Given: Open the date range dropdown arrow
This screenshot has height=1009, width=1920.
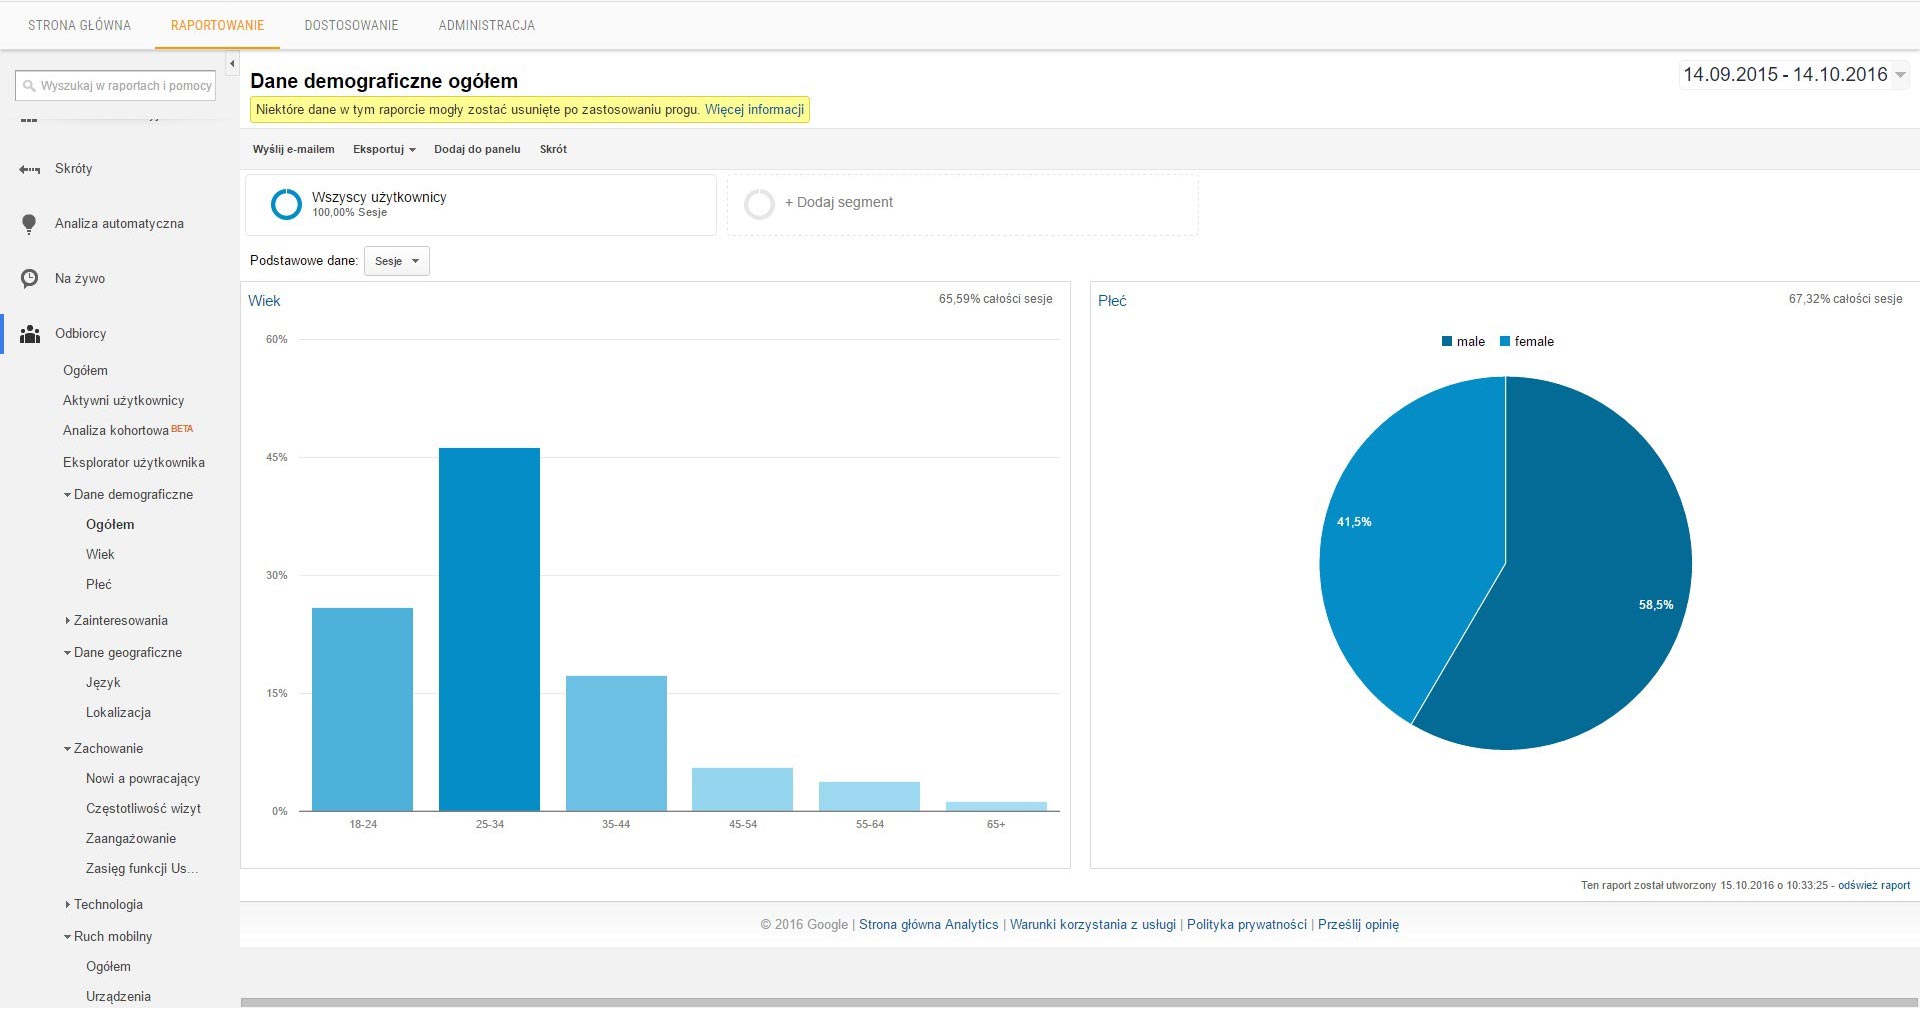Looking at the screenshot, I should tap(1900, 75).
